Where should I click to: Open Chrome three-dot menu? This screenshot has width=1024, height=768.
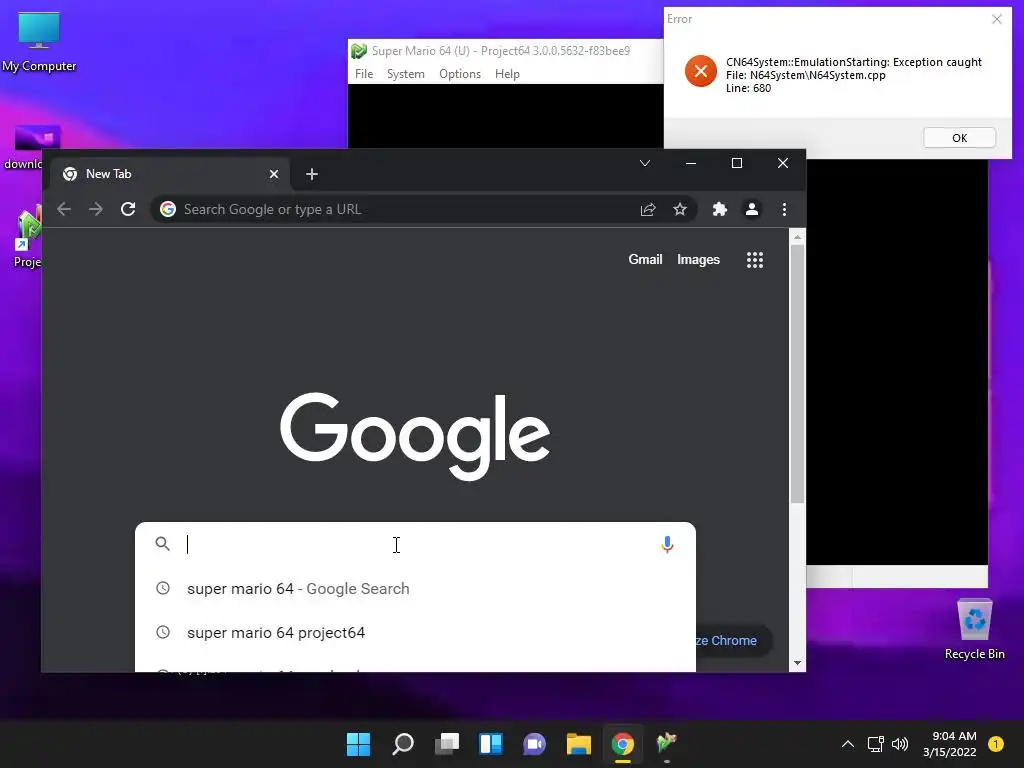tap(784, 209)
